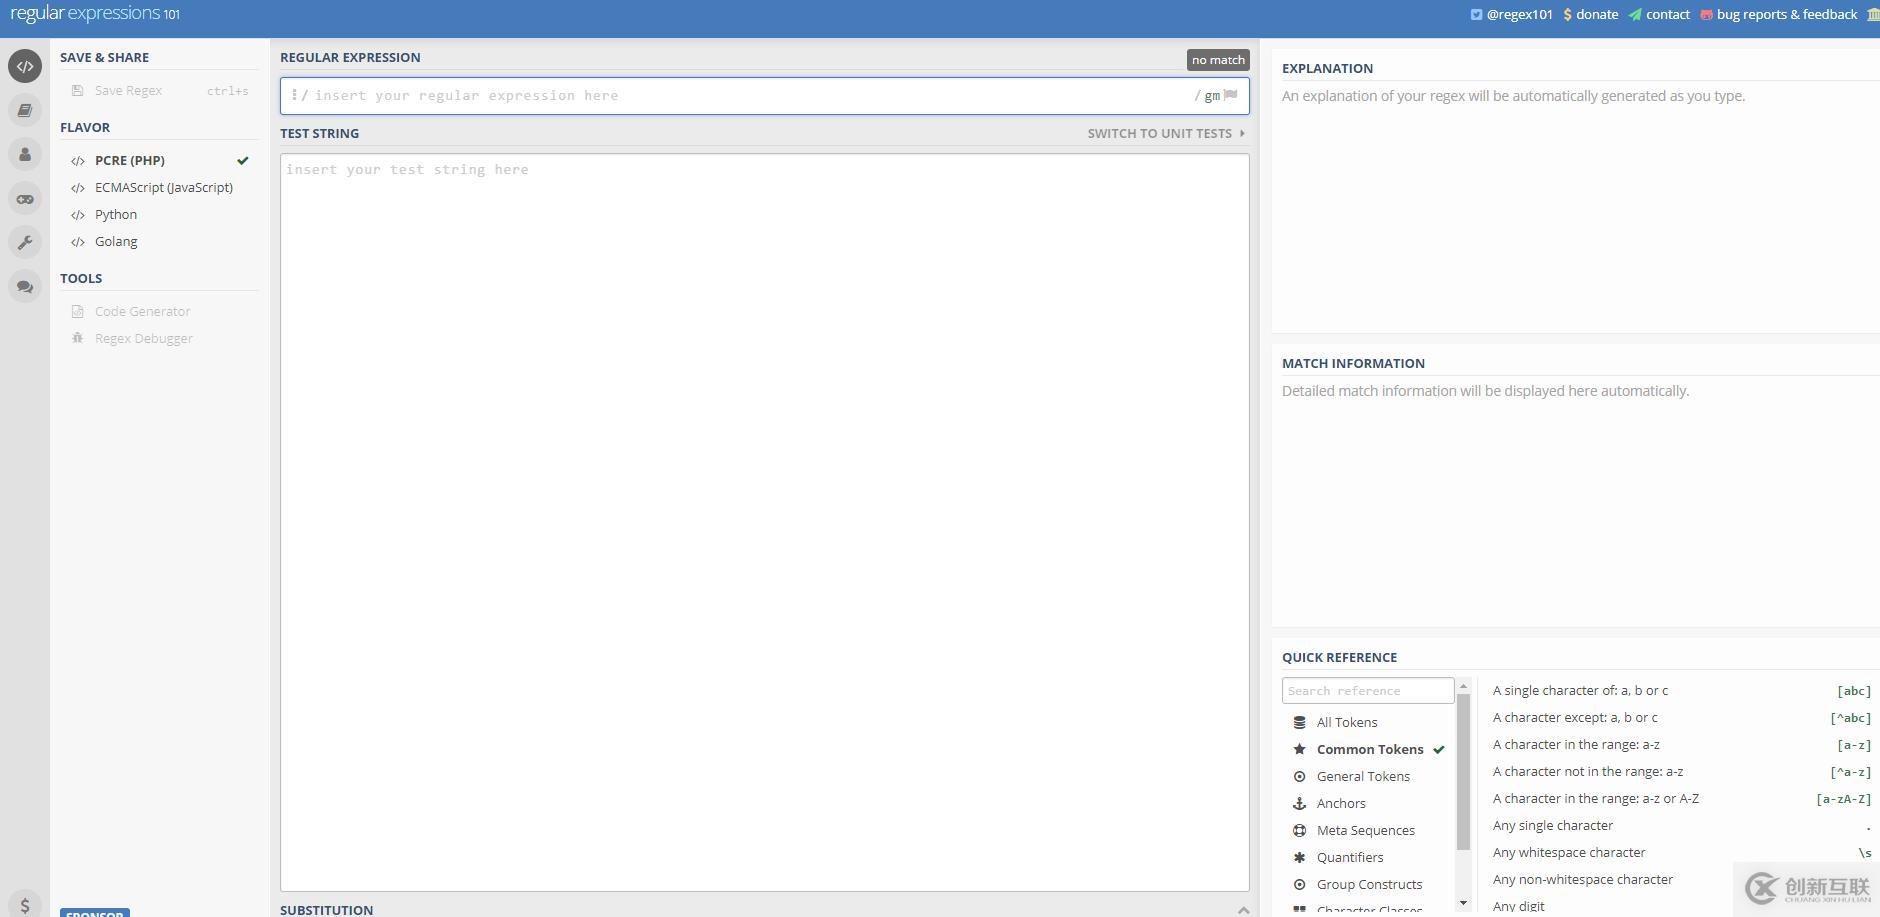Open the gm regex flags selector
1880x917 pixels.
(1212, 96)
